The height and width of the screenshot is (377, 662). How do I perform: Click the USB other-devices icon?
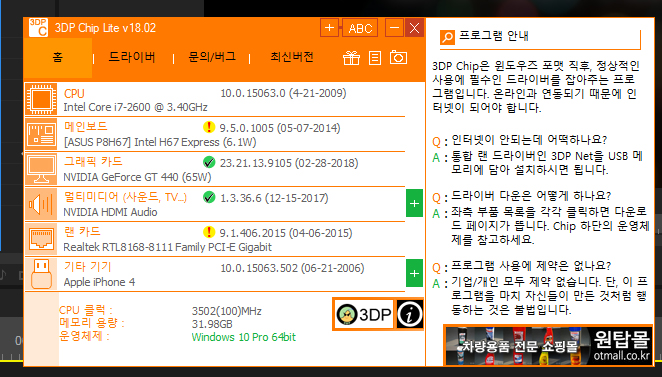pos(41,274)
